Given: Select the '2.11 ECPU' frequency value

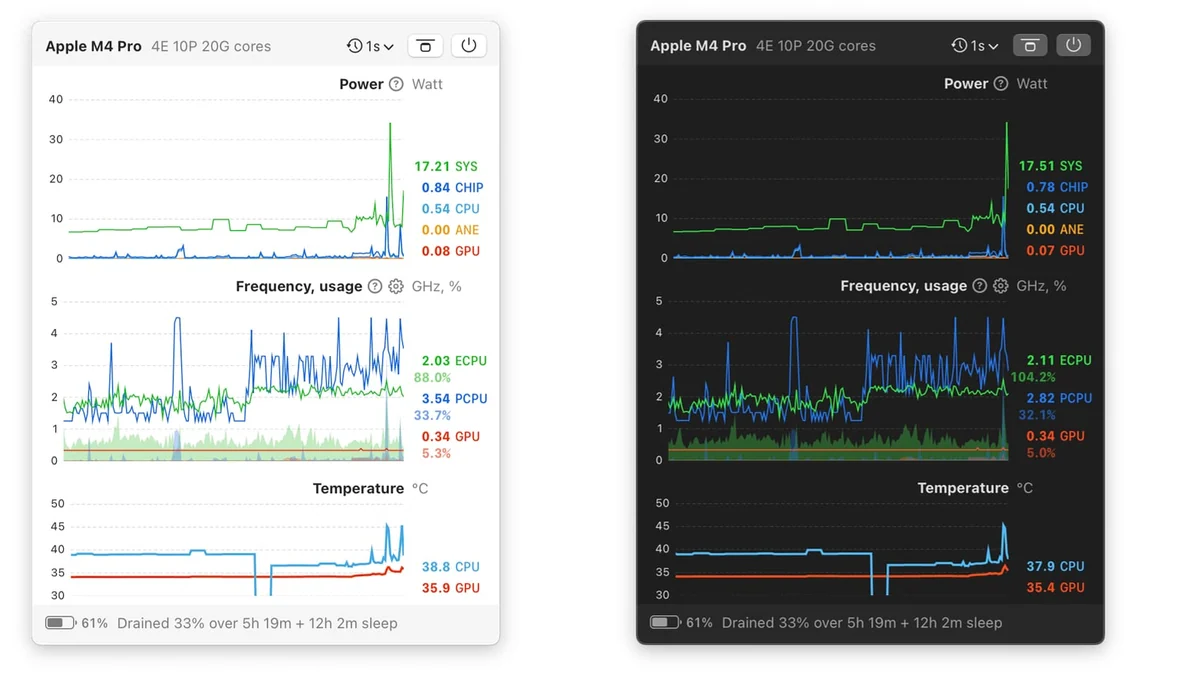Looking at the screenshot, I should tap(1059, 360).
